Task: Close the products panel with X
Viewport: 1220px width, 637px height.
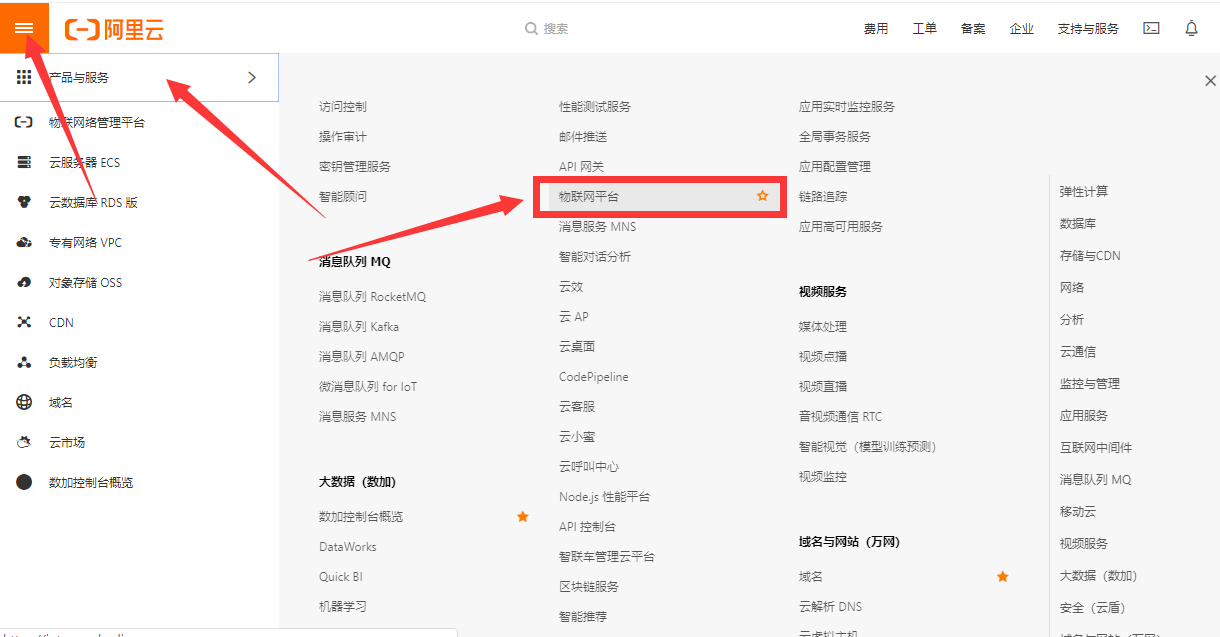Action: pos(1210,81)
